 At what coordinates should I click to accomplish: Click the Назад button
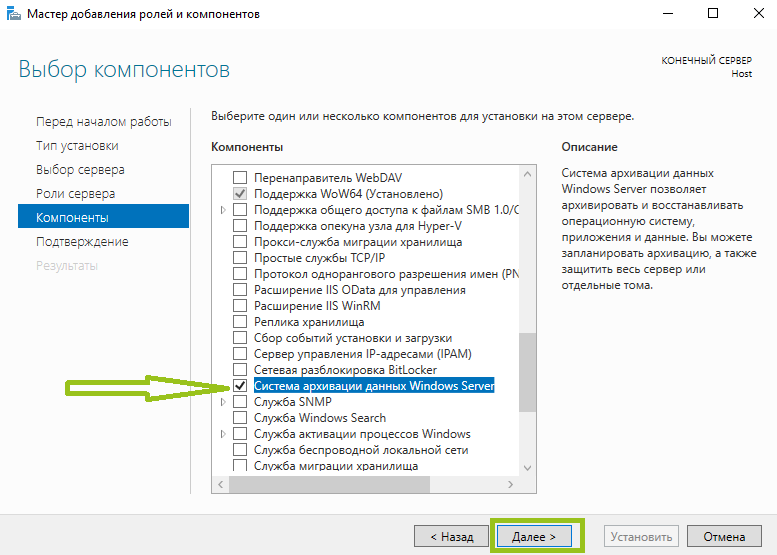pyautogui.click(x=451, y=537)
